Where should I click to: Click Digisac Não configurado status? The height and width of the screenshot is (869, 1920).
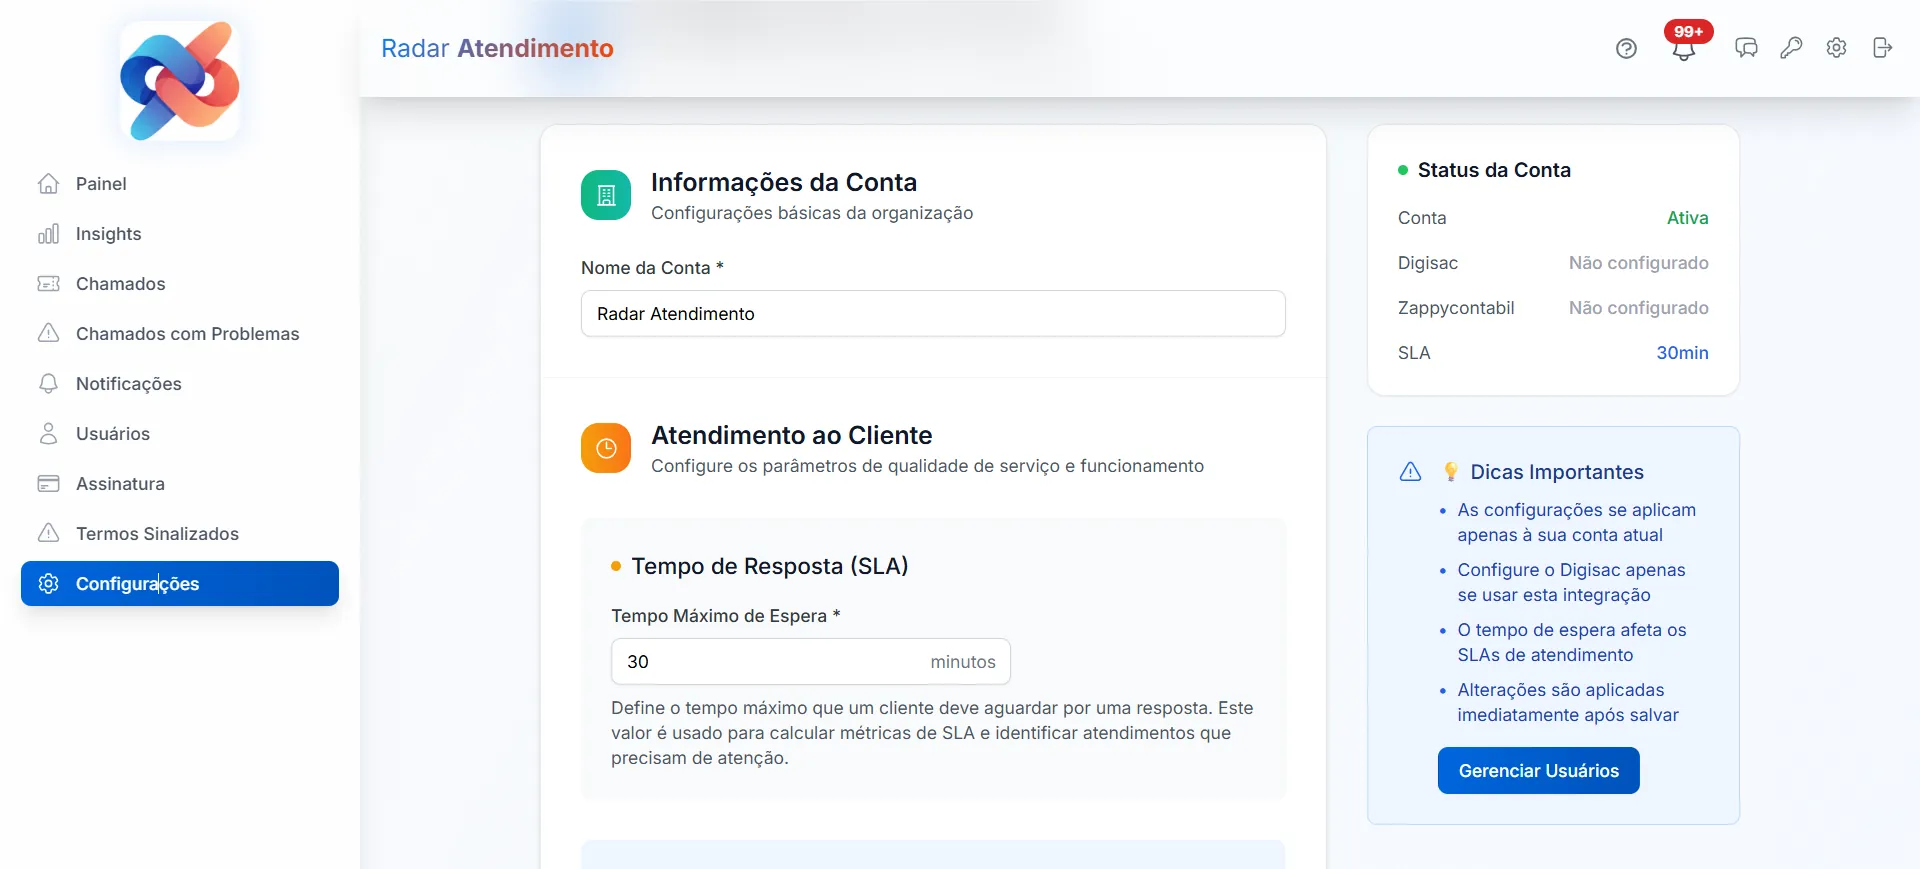pos(1639,263)
